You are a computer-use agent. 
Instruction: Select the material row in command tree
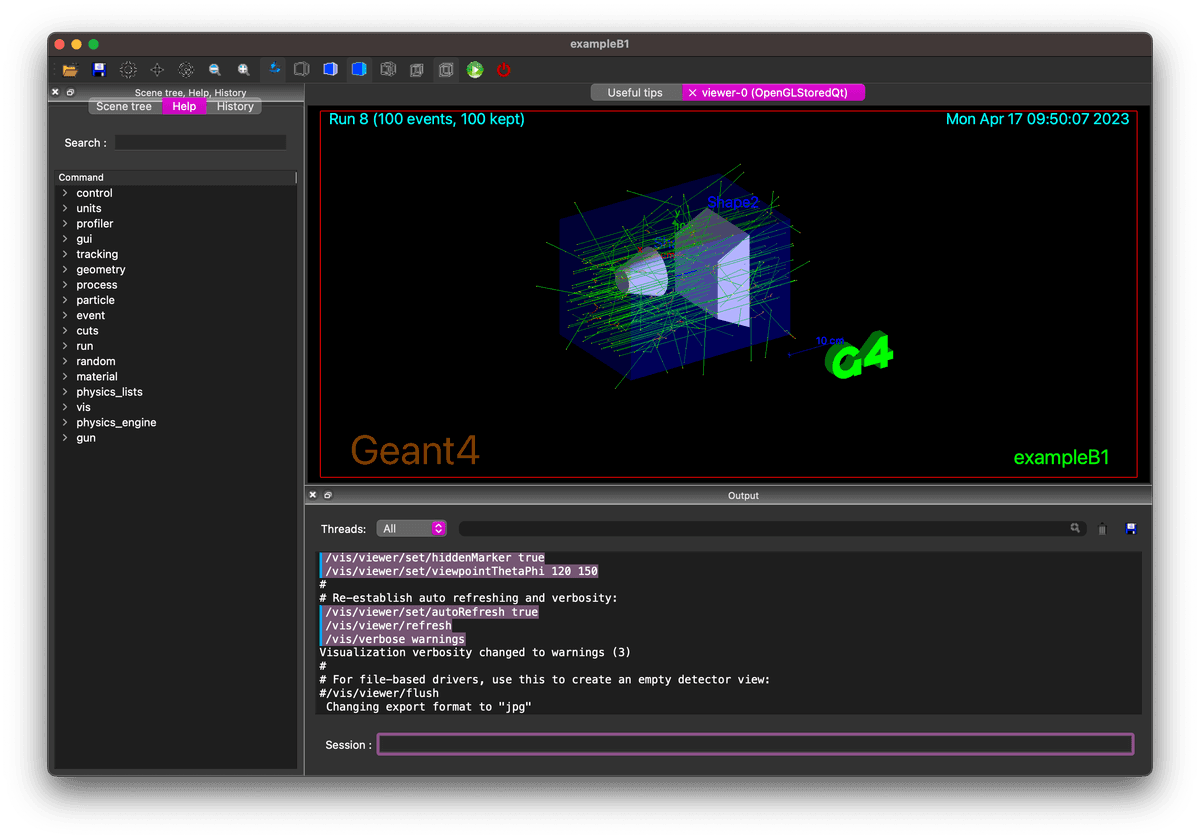pos(176,377)
